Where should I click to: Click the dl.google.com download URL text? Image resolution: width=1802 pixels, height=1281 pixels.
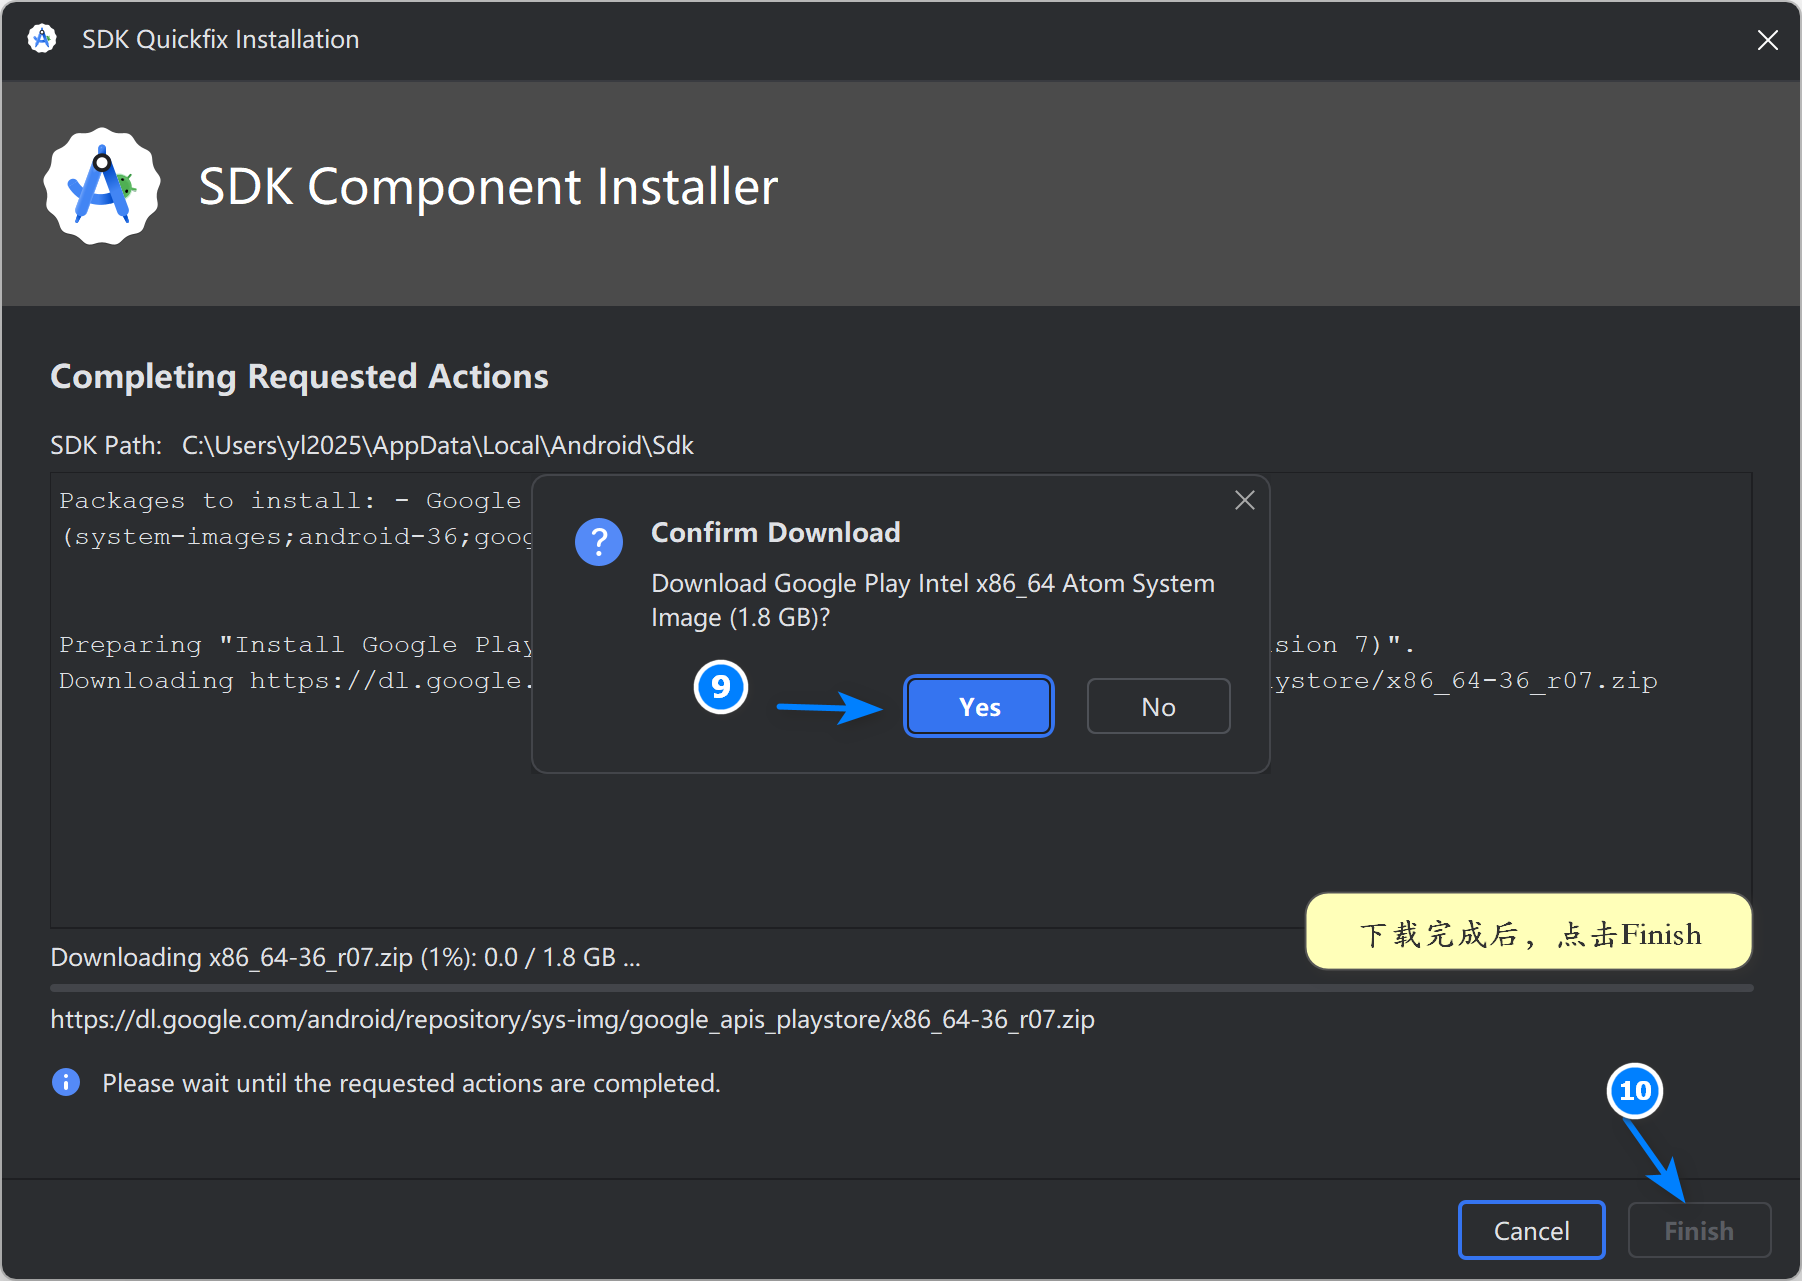pos(572,1019)
